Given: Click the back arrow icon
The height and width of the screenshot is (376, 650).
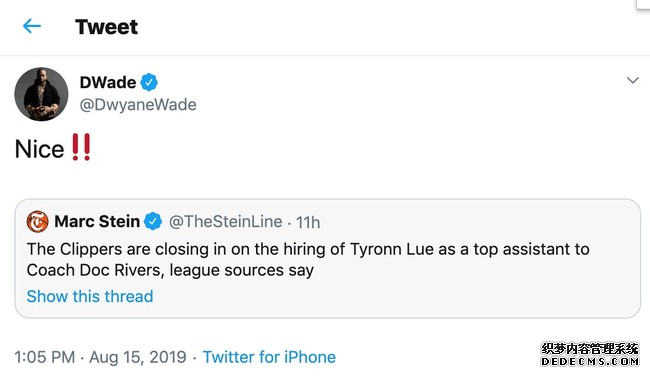Looking at the screenshot, I should 32,26.
